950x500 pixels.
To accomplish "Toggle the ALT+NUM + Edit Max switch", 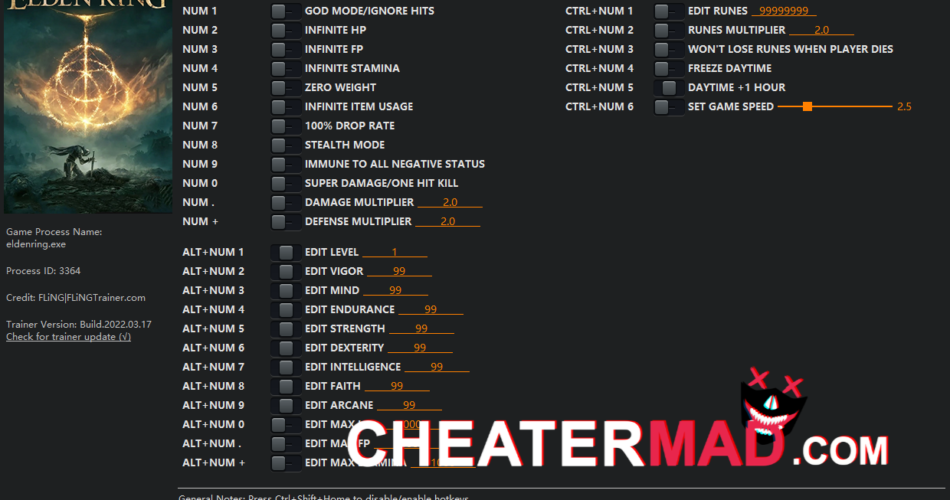I will [285, 463].
